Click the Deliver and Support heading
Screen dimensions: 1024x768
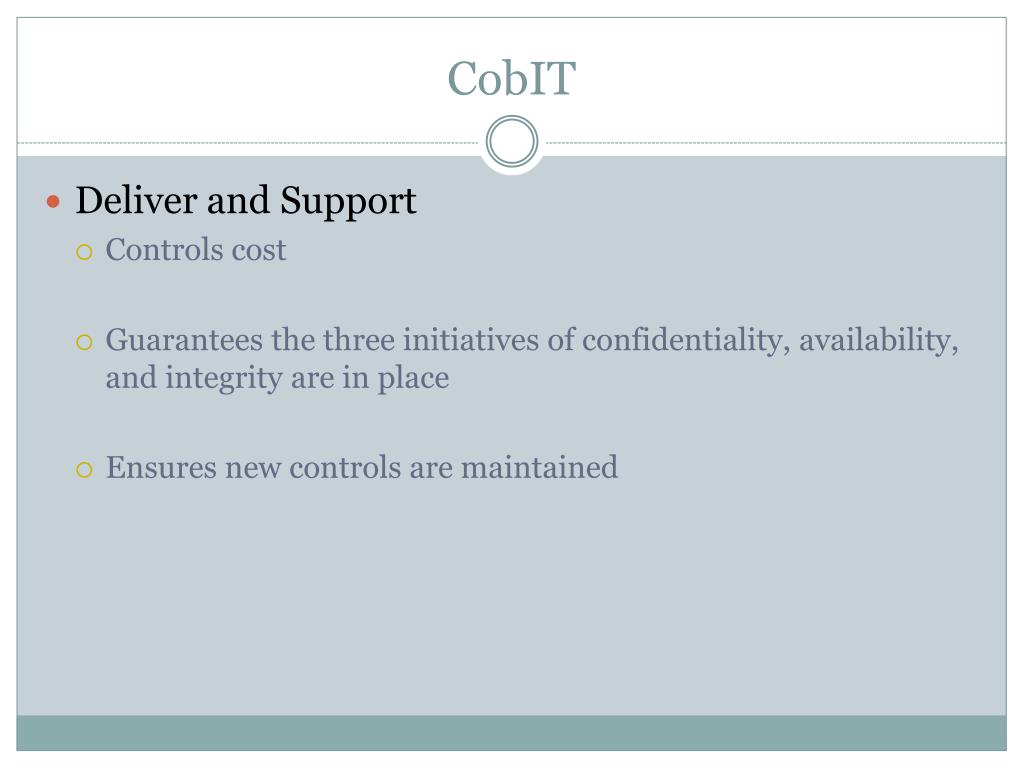[x=246, y=201]
